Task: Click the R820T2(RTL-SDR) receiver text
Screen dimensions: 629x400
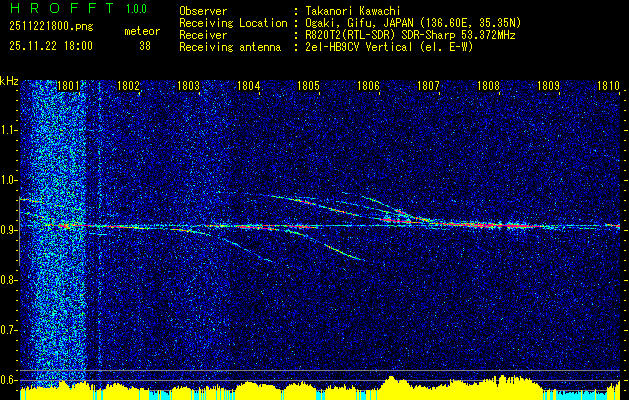Action: (410, 35)
